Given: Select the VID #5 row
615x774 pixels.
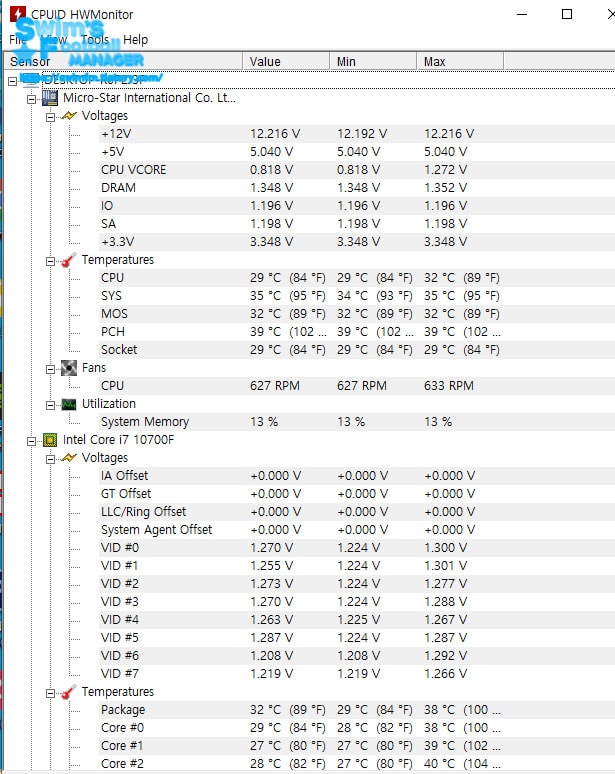Looking at the screenshot, I should (x=356, y=638).
